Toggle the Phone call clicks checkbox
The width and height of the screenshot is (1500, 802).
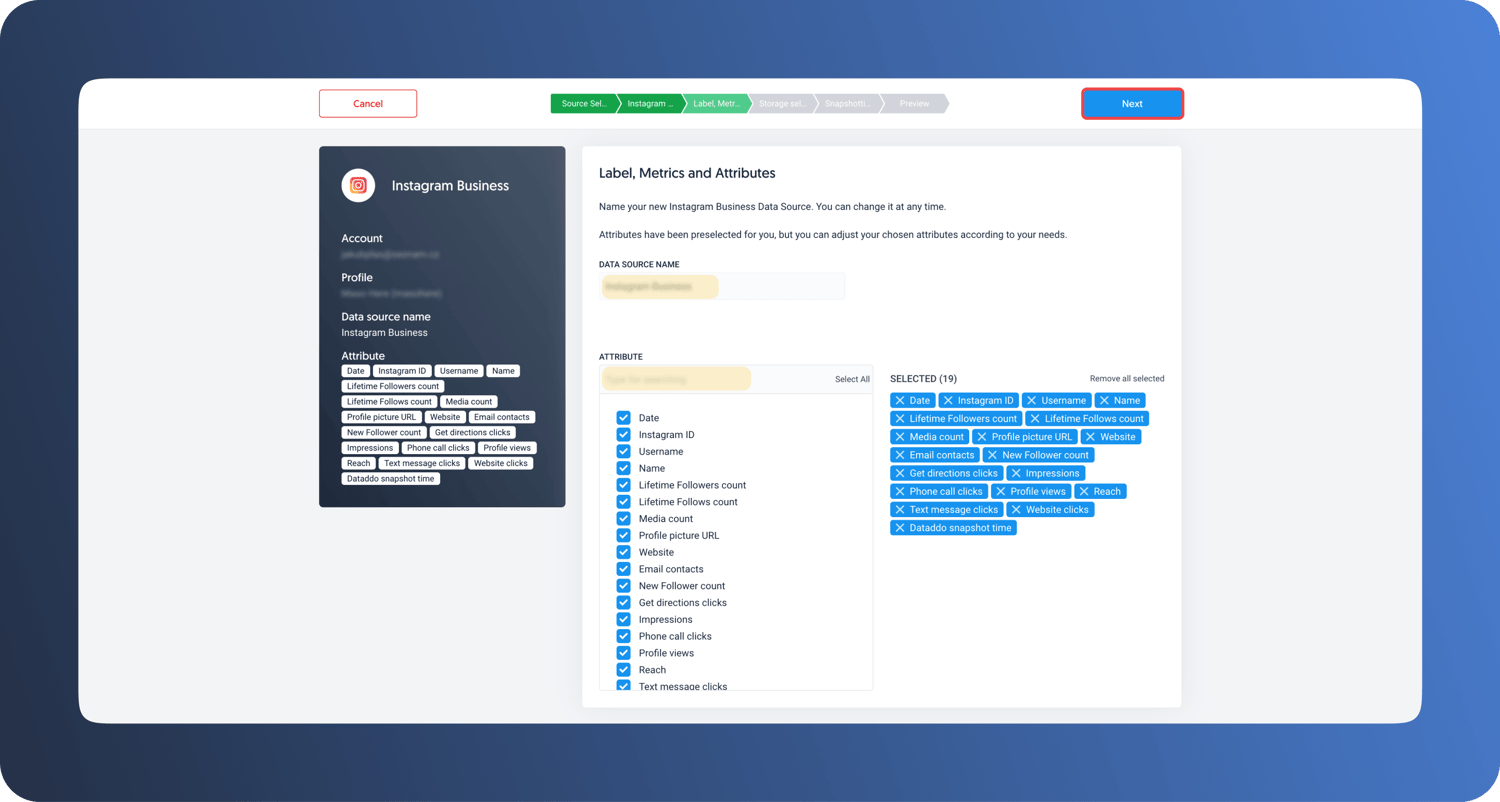[x=623, y=636]
